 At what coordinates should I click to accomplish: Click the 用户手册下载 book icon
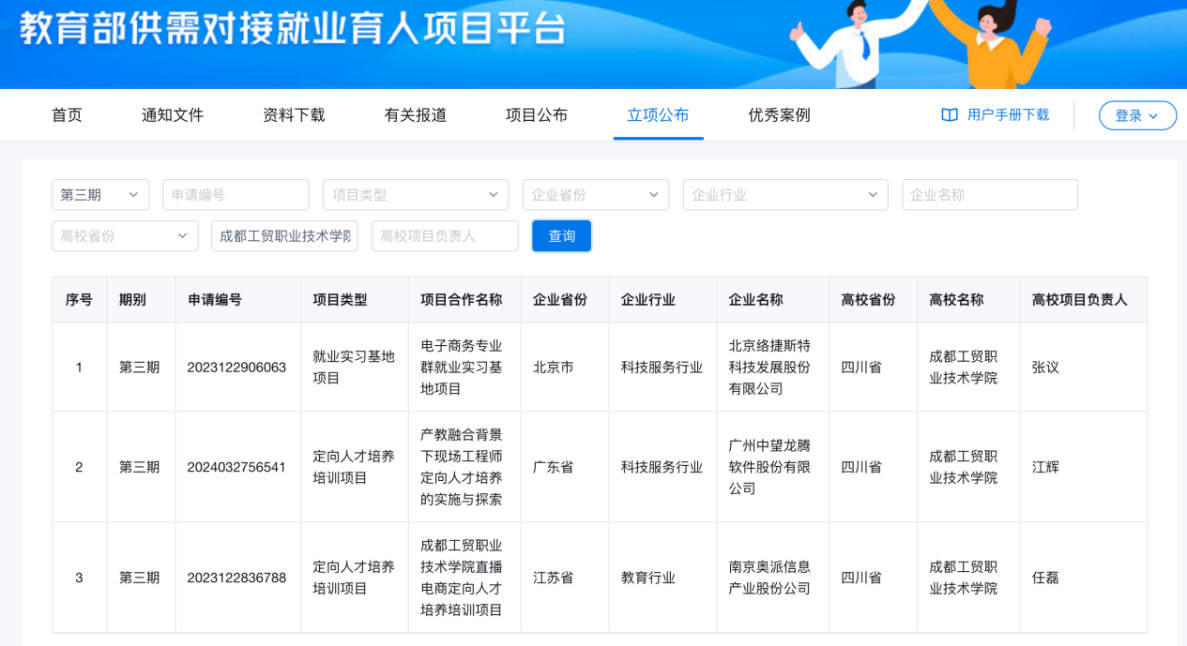pos(948,115)
